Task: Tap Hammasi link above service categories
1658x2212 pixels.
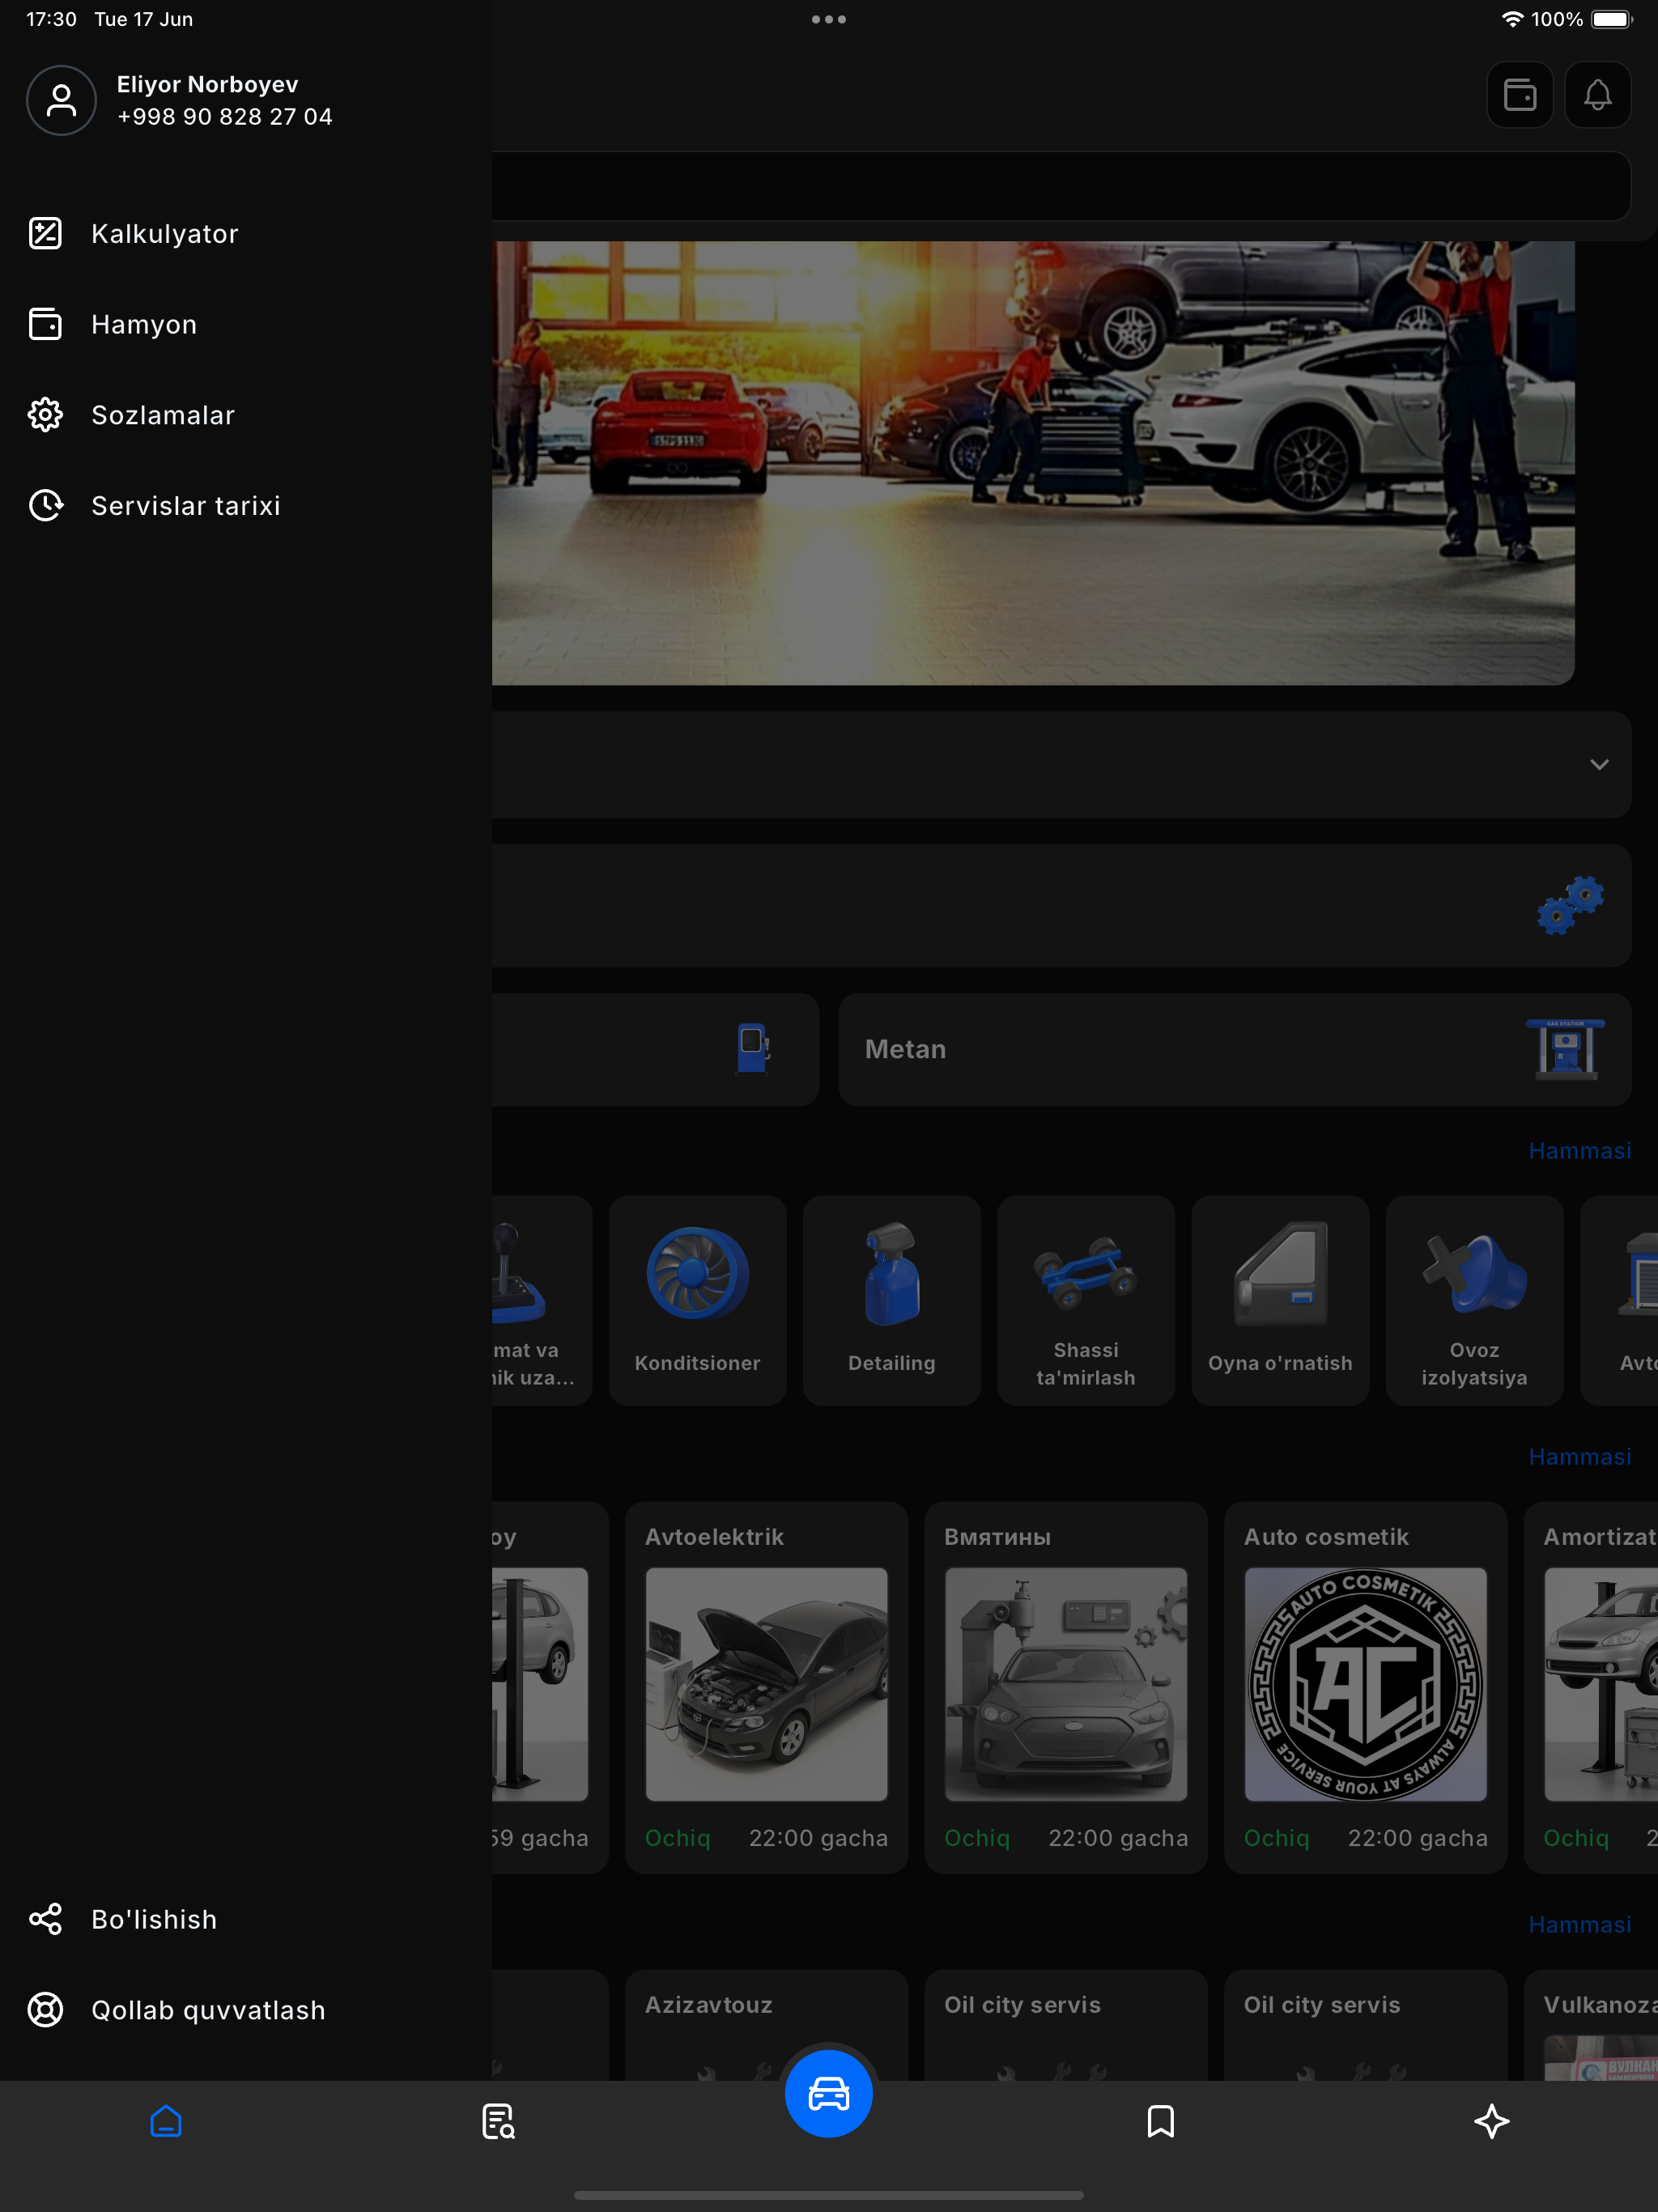Action: [x=1579, y=1151]
